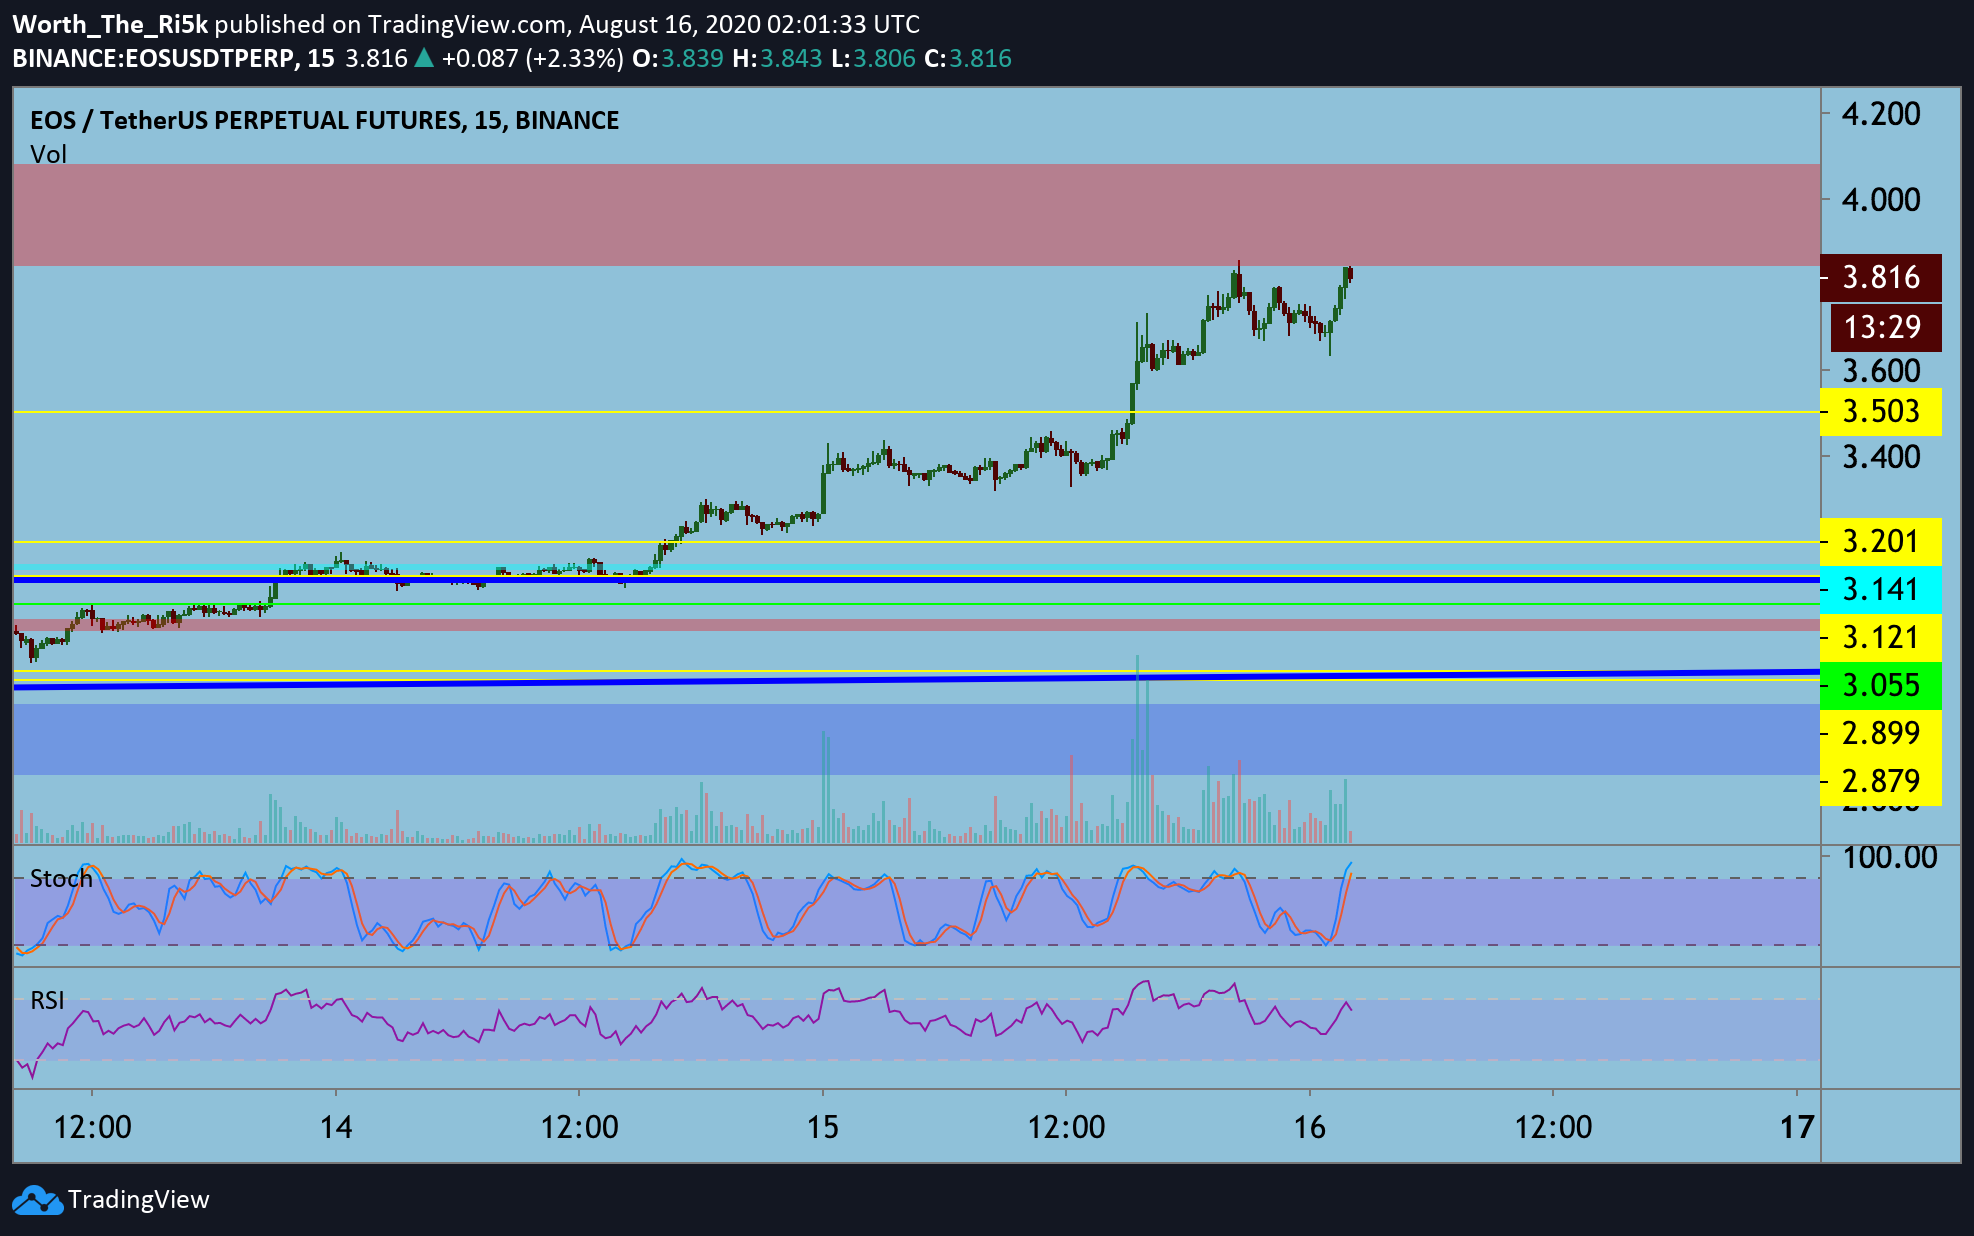Select the cyan 3.141 price level label

[1880, 589]
